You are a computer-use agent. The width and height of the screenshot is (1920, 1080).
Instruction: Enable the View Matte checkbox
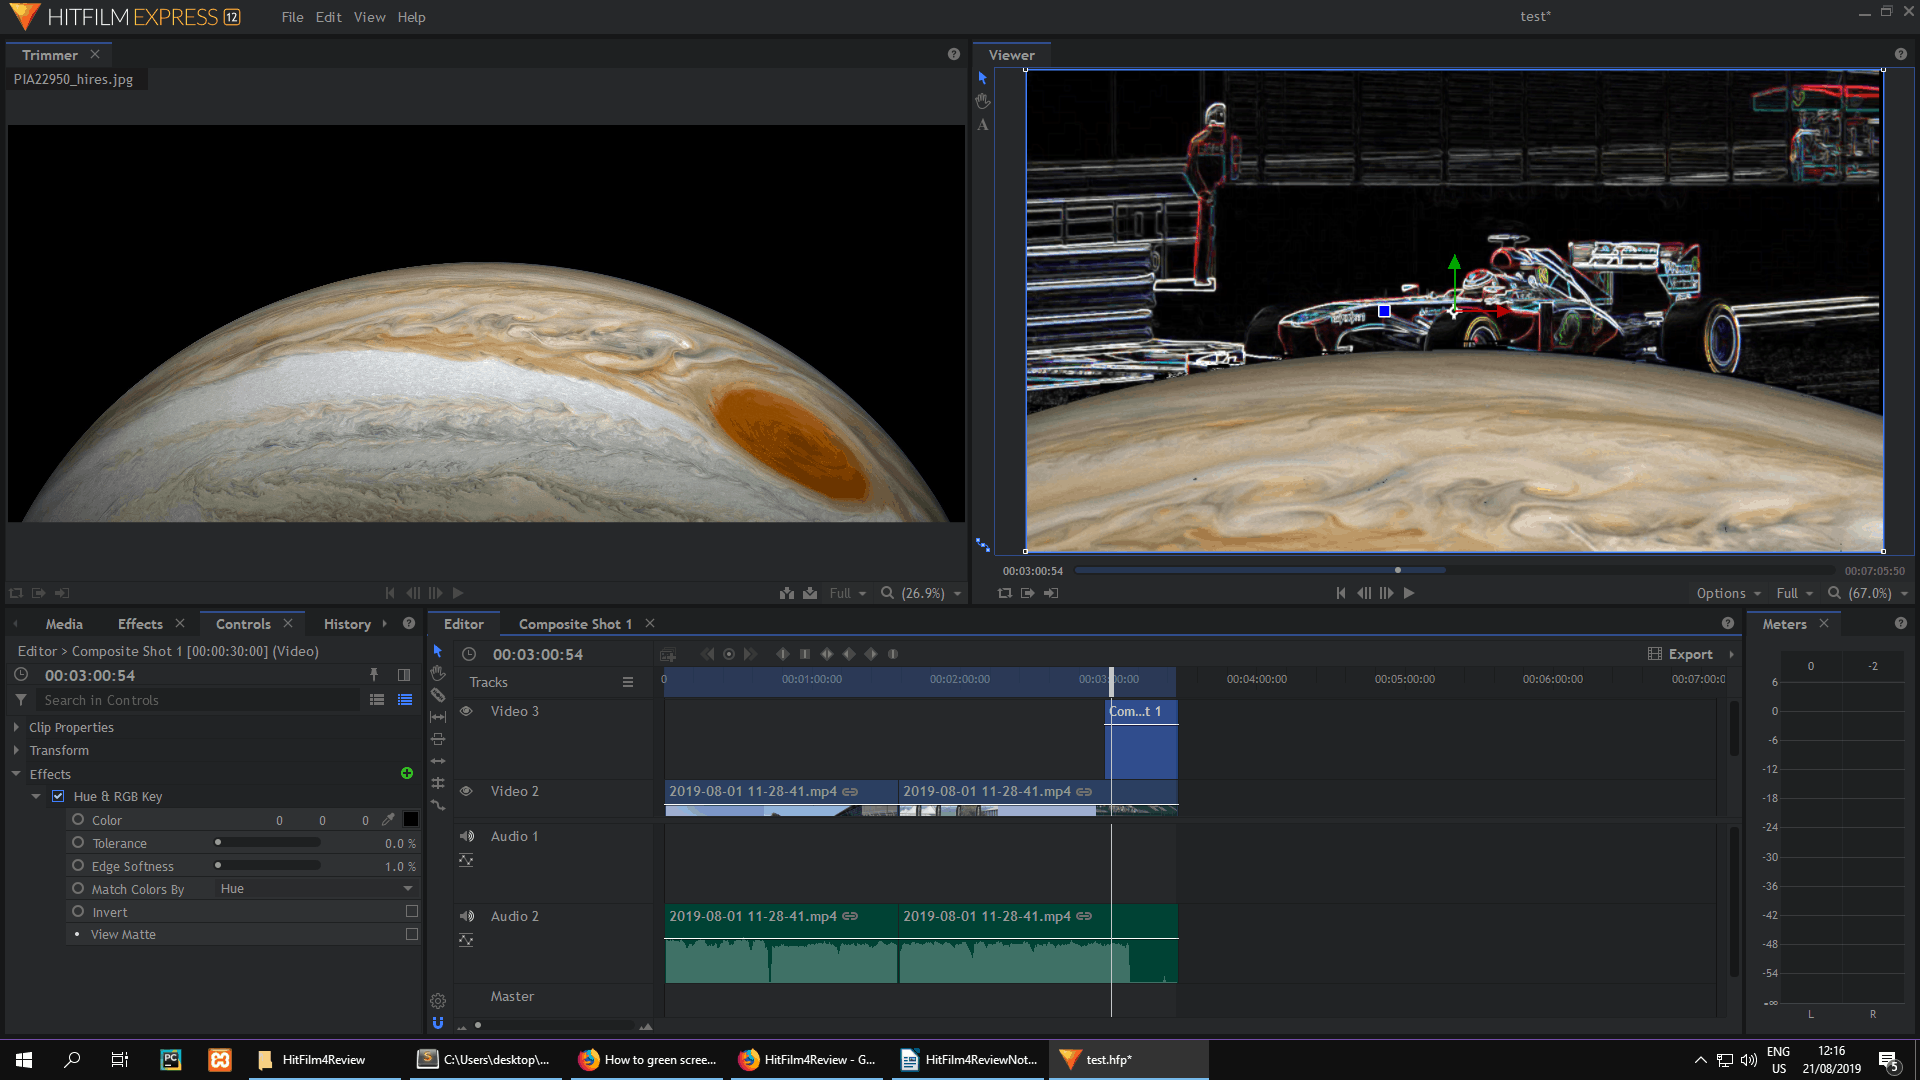[411, 934]
